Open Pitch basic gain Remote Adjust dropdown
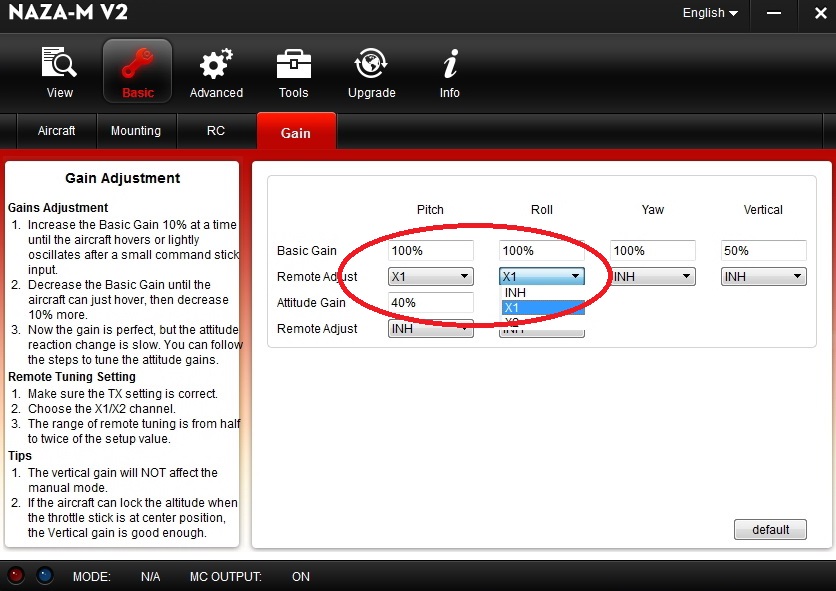The width and height of the screenshot is (836, 591). (x=430, y=276)
